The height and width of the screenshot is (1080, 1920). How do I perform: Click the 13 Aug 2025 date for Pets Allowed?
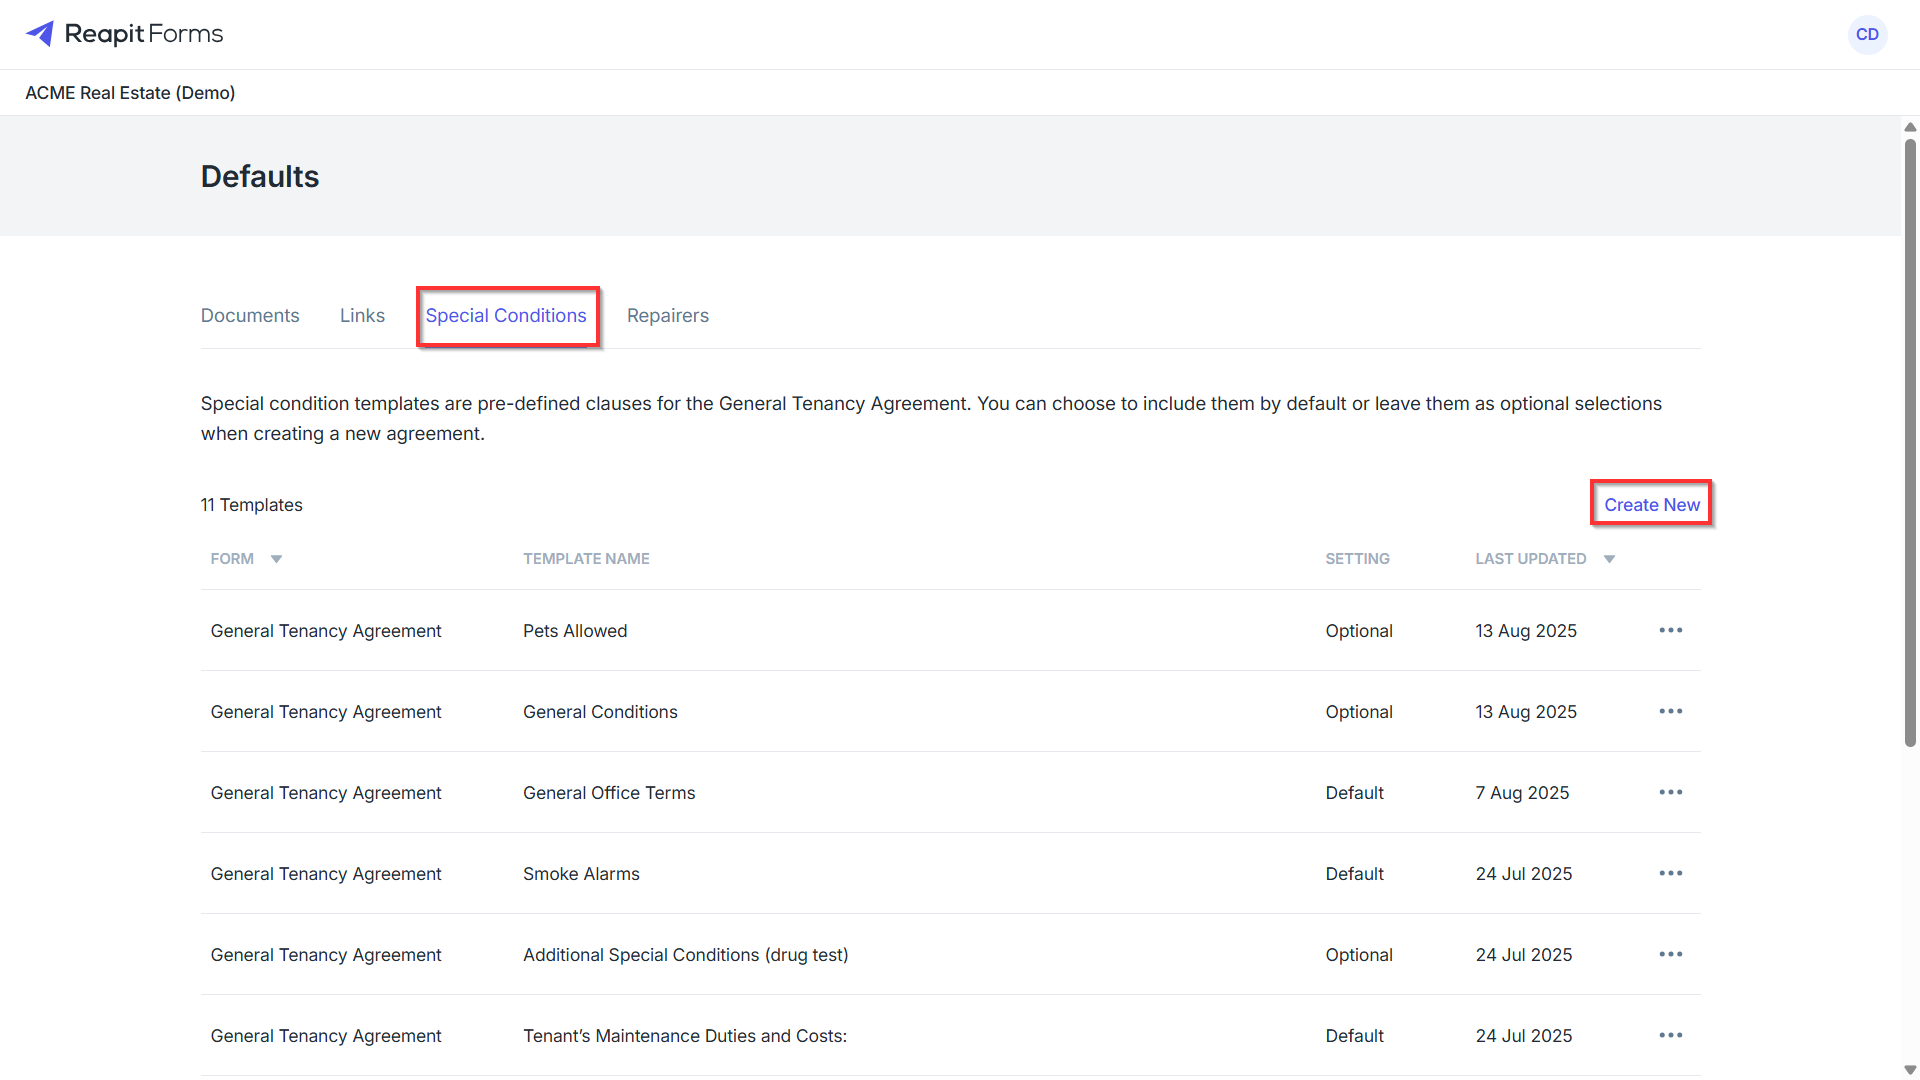click(x=1526, y=631)
